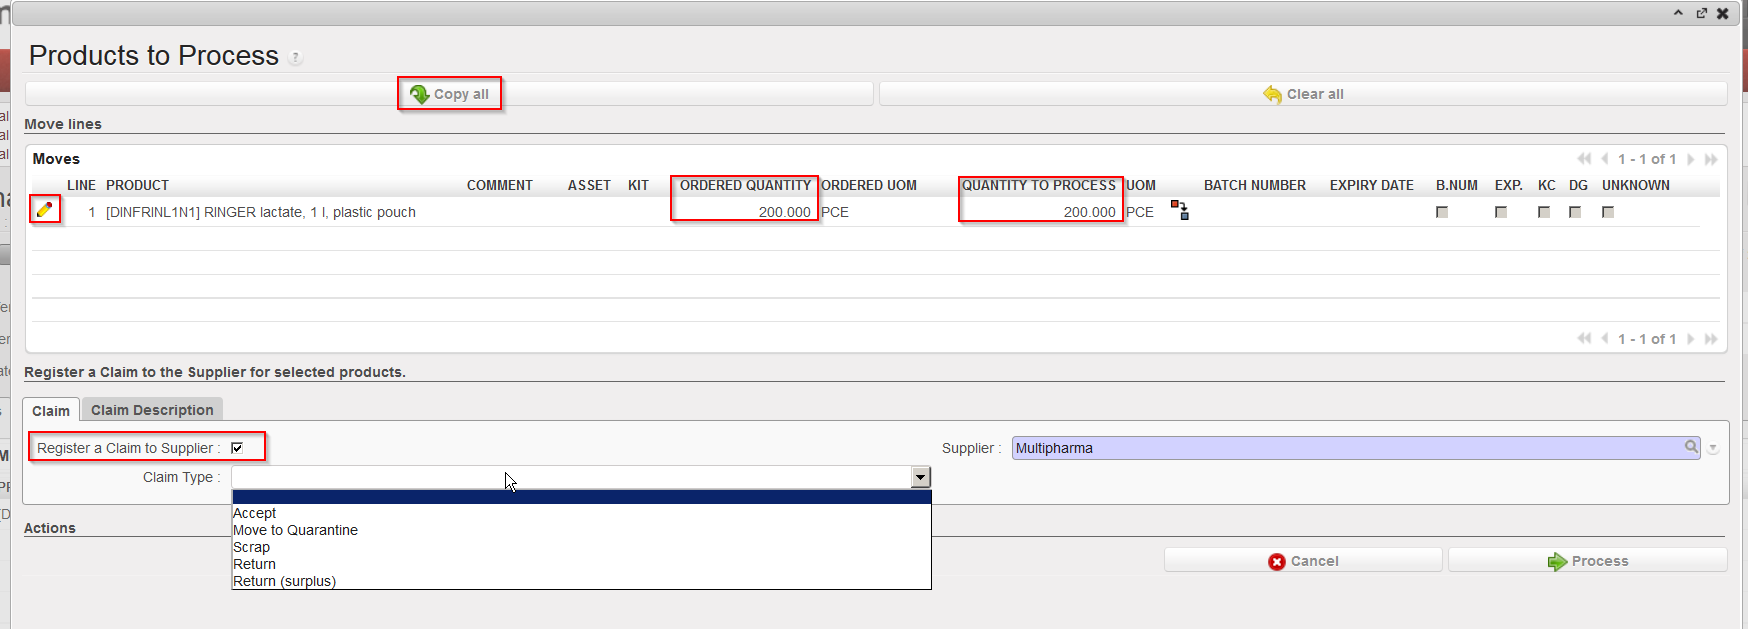
Task: Click the pencil edit icon on line 1
Action: click(44, 210)
